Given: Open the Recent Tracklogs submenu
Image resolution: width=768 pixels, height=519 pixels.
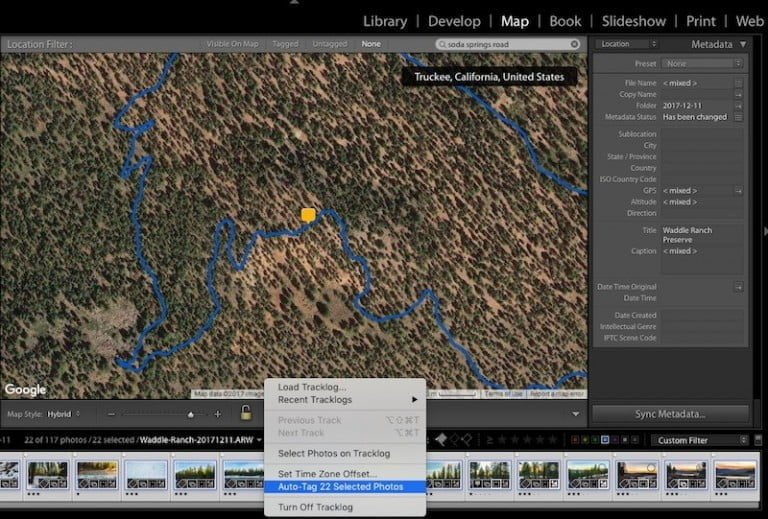Looking at the screenshot, I should coord(346,400).
